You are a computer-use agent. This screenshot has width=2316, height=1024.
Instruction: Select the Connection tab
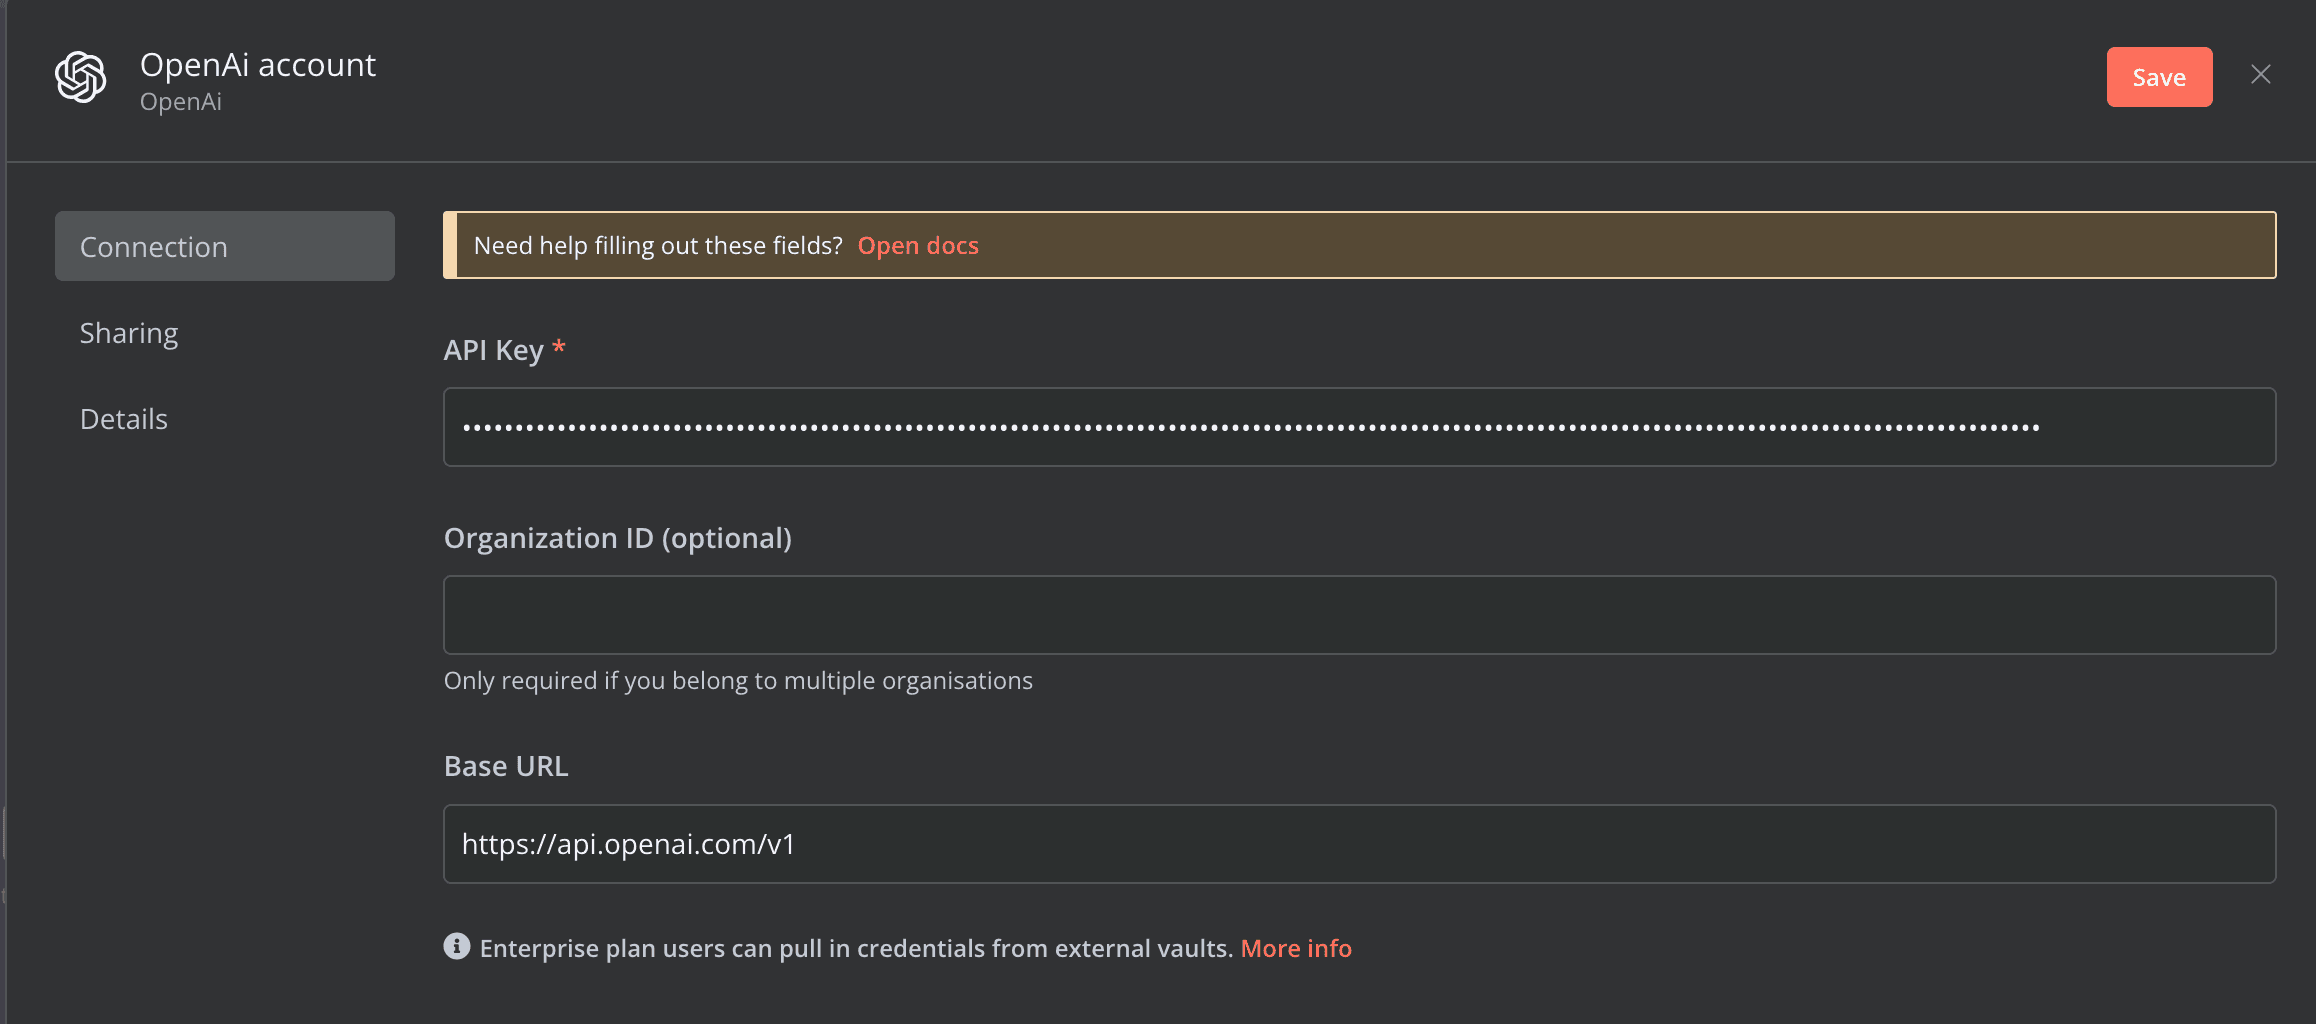coord(225,246)
